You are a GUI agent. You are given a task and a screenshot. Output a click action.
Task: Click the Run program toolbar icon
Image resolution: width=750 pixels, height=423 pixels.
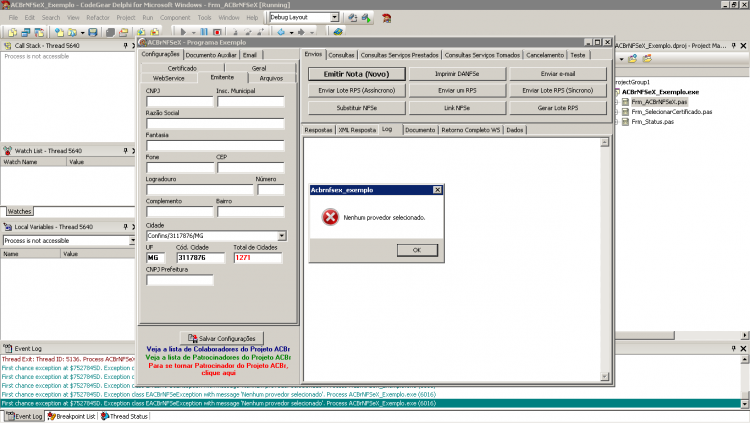click(183, 32)
